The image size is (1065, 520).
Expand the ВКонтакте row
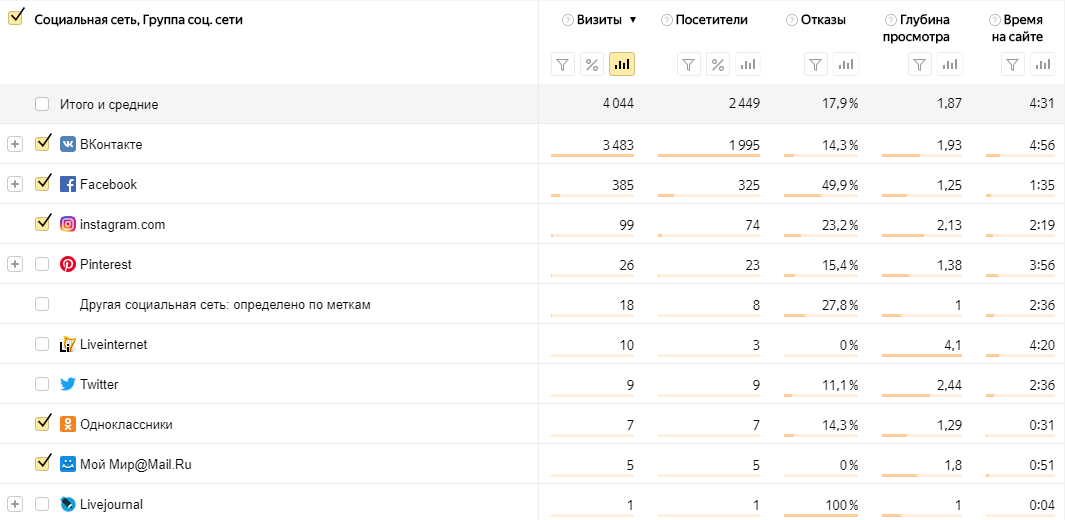tap(14, 144)
